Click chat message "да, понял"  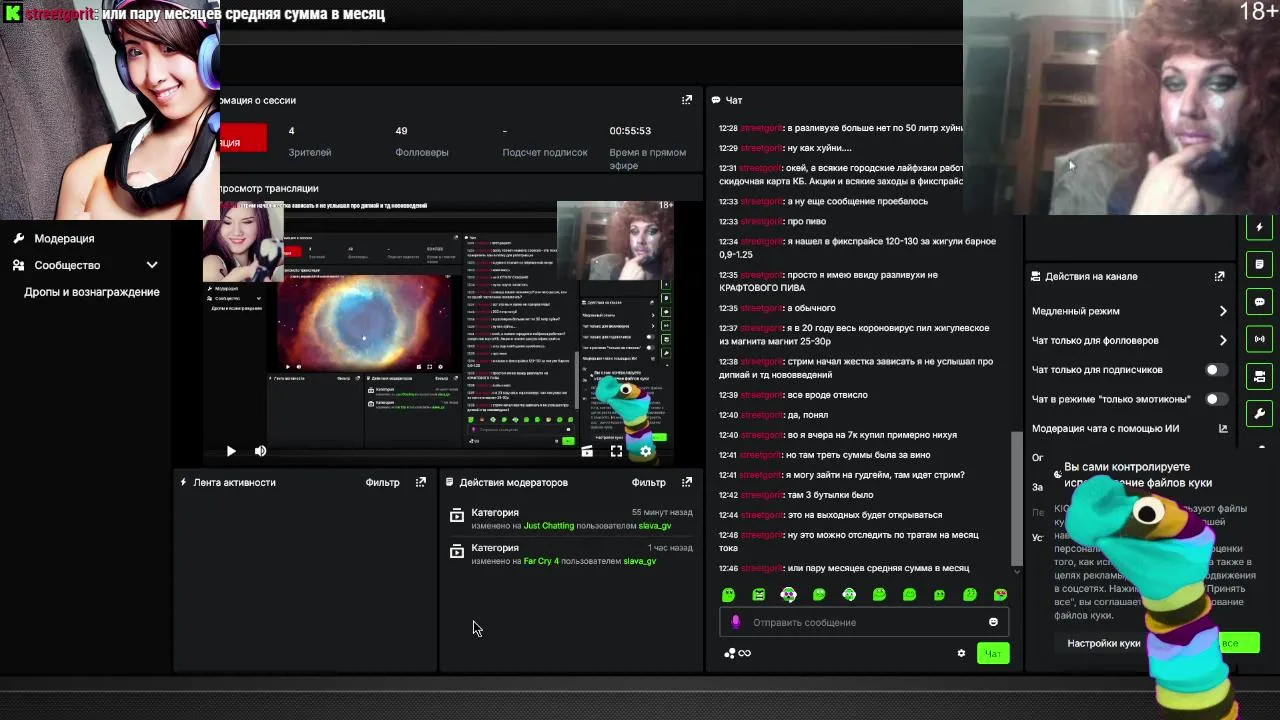(808, 415)
